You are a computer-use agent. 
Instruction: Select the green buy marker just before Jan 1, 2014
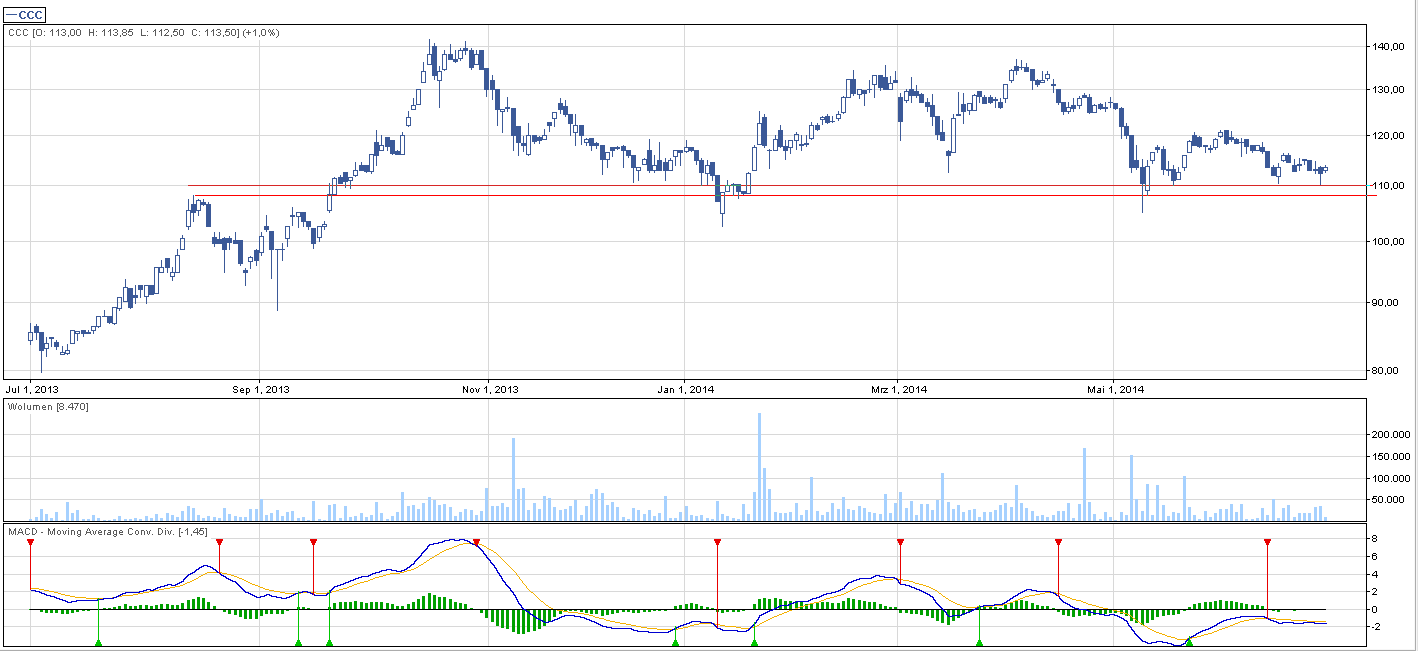point(675,642)
